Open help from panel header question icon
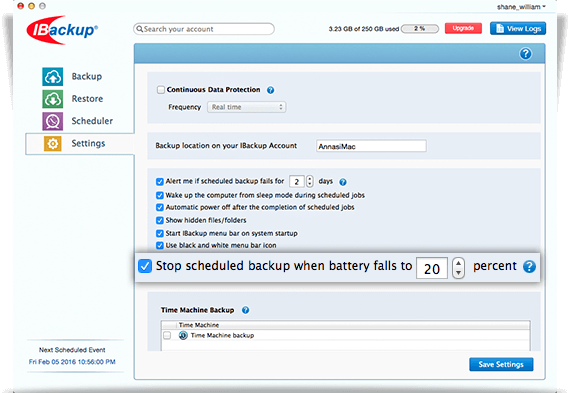This screenshot has height=393, width=570. 525,54
